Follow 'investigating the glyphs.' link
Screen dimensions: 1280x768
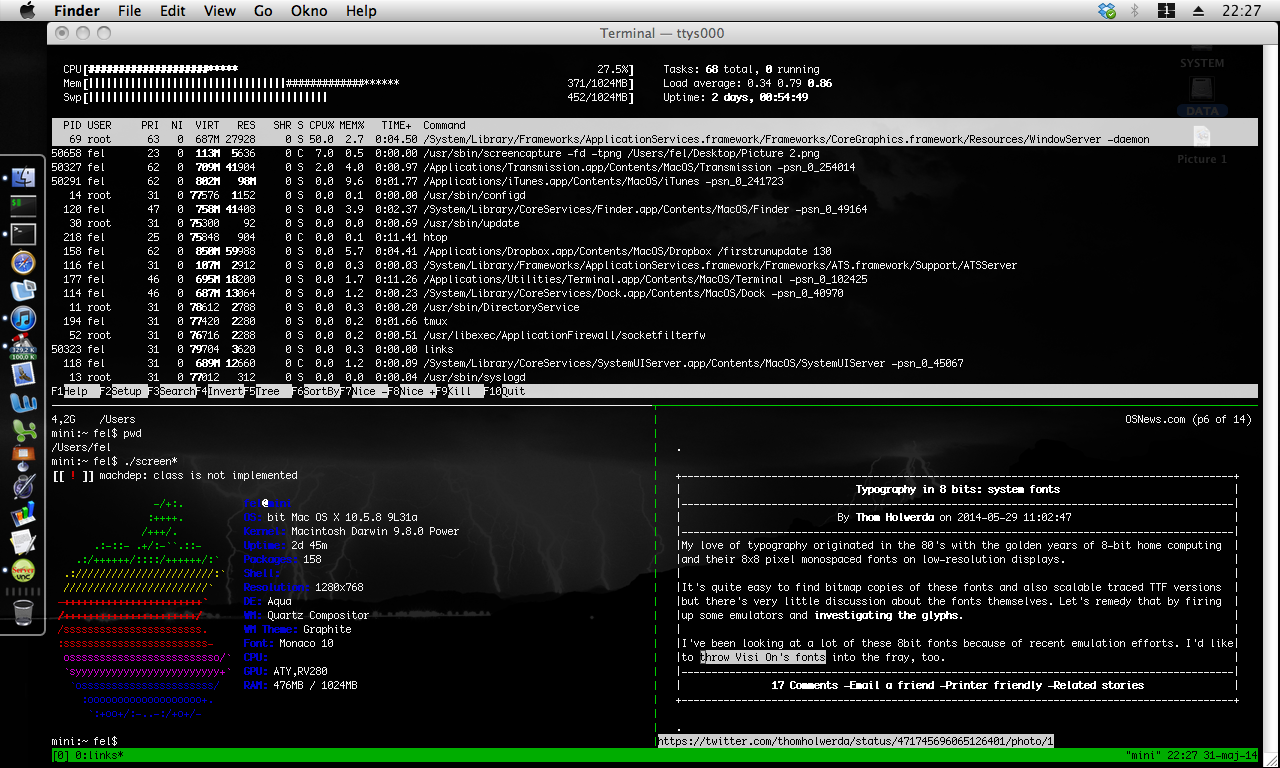888,615
